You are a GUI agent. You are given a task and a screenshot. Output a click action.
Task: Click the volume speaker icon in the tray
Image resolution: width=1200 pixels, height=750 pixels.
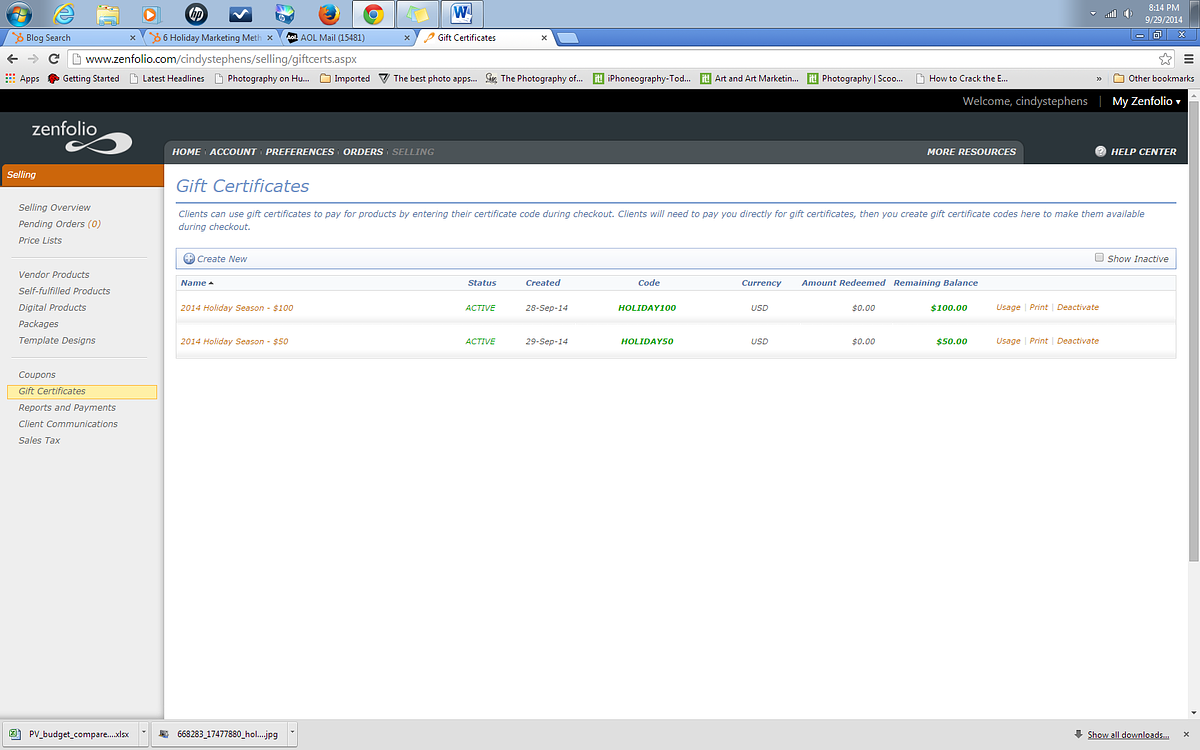pos(1128,14)
